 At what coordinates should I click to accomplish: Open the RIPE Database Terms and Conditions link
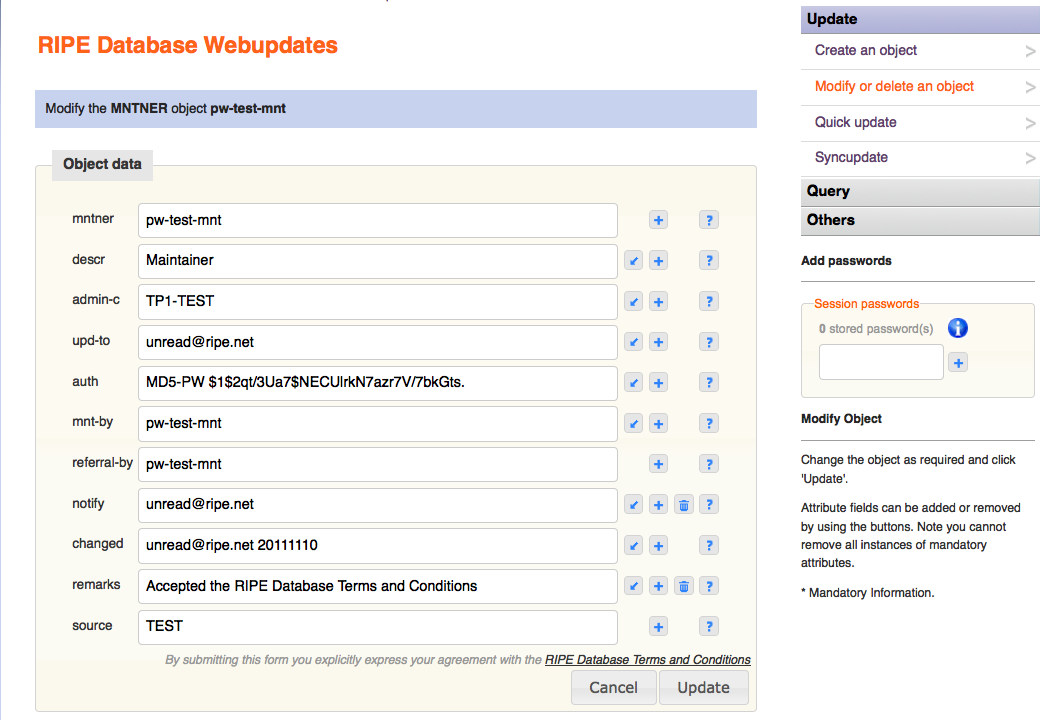[x=648, y=660]
